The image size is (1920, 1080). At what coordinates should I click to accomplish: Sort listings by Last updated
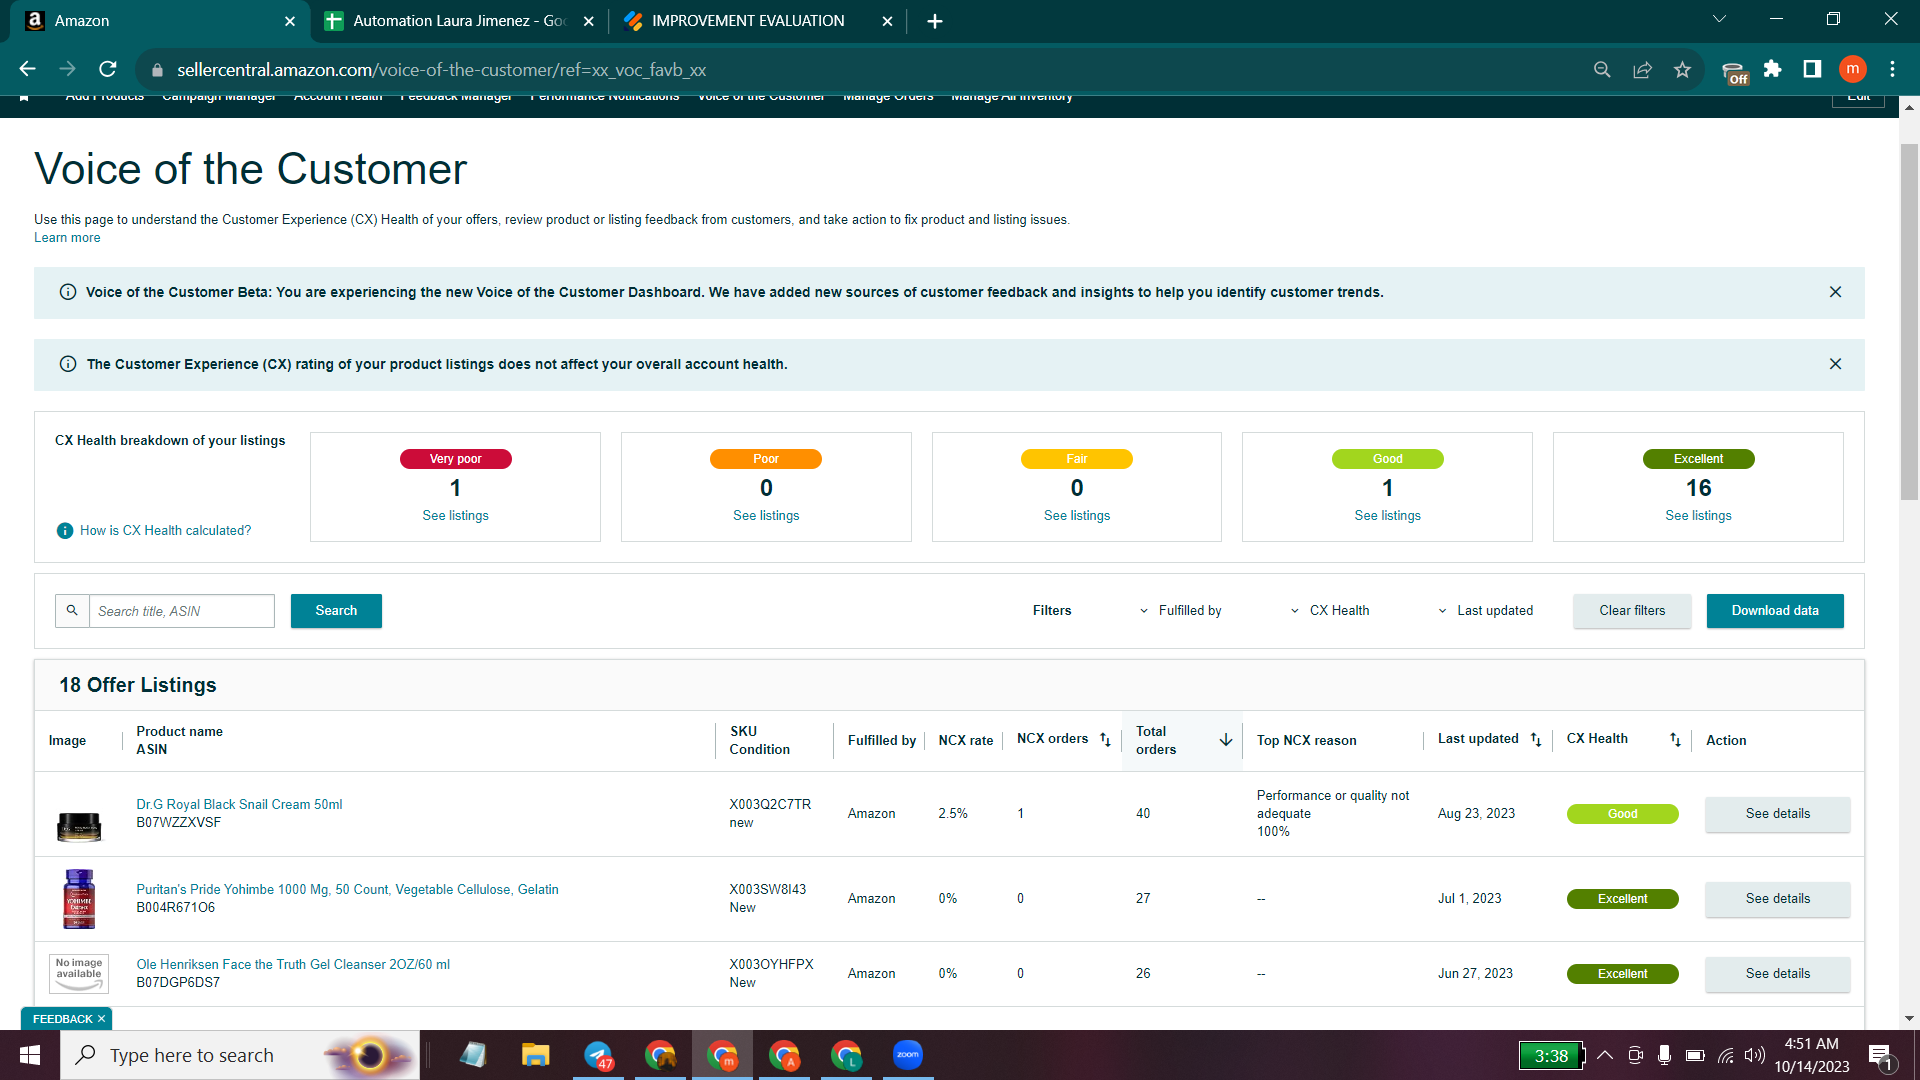pos(1536,740)
